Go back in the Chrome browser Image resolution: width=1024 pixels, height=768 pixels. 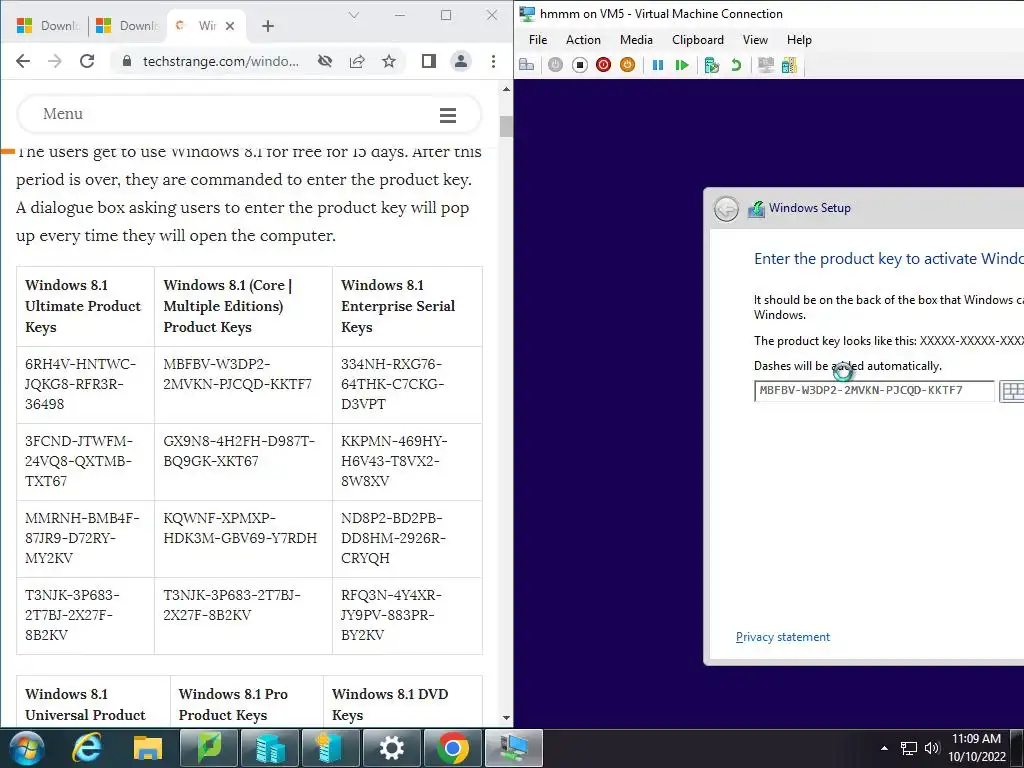23,61
